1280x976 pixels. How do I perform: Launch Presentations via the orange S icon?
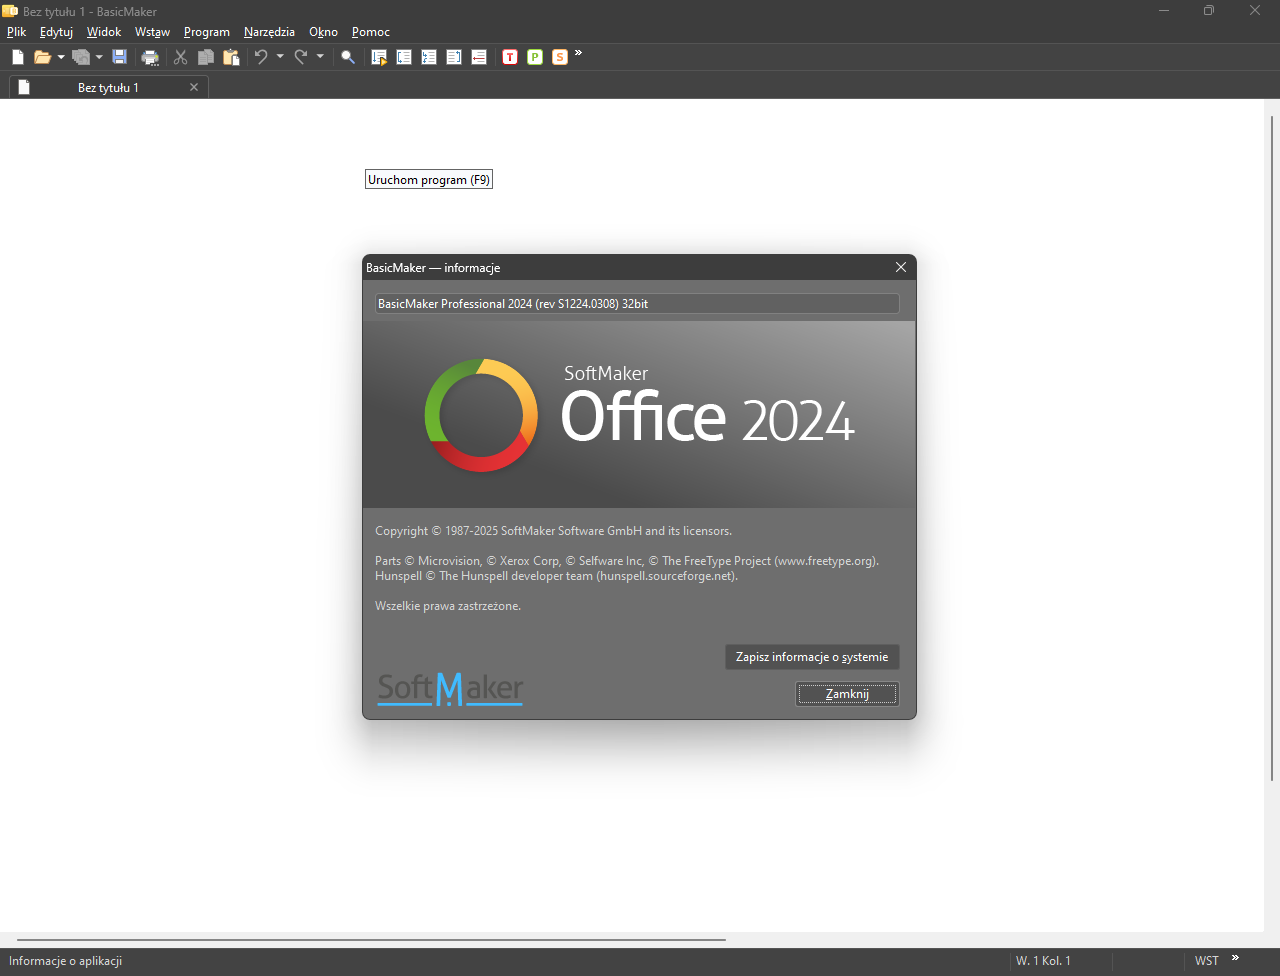[x=560, y=57]
